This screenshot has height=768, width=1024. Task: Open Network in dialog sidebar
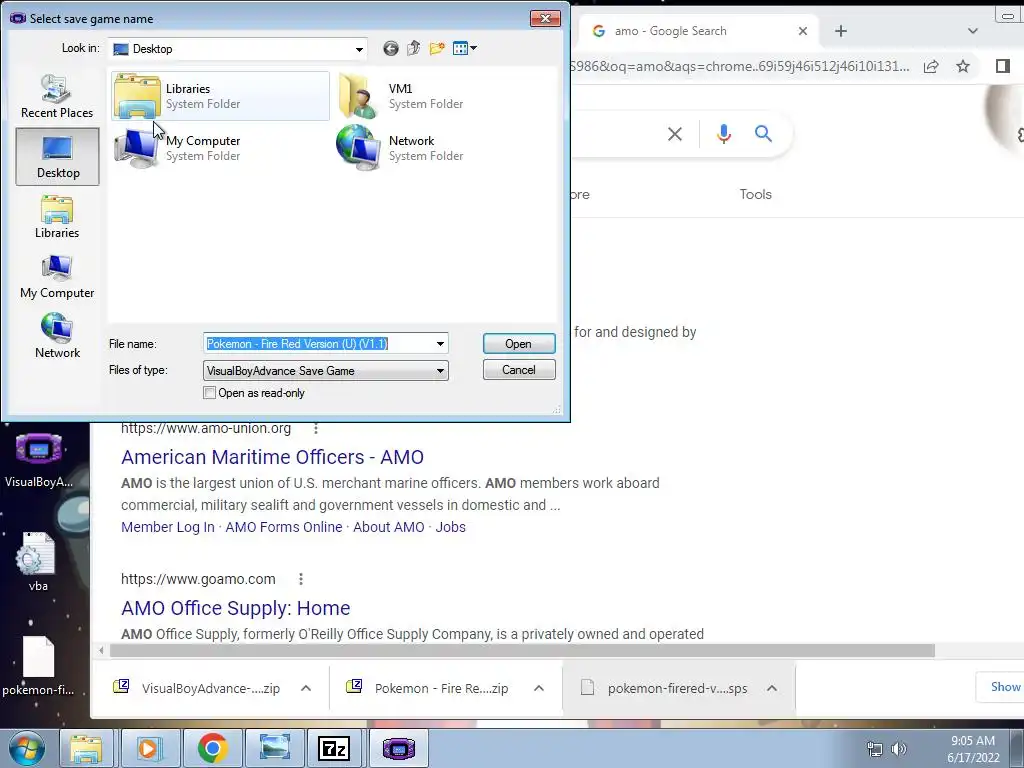(x=57, y=336)
